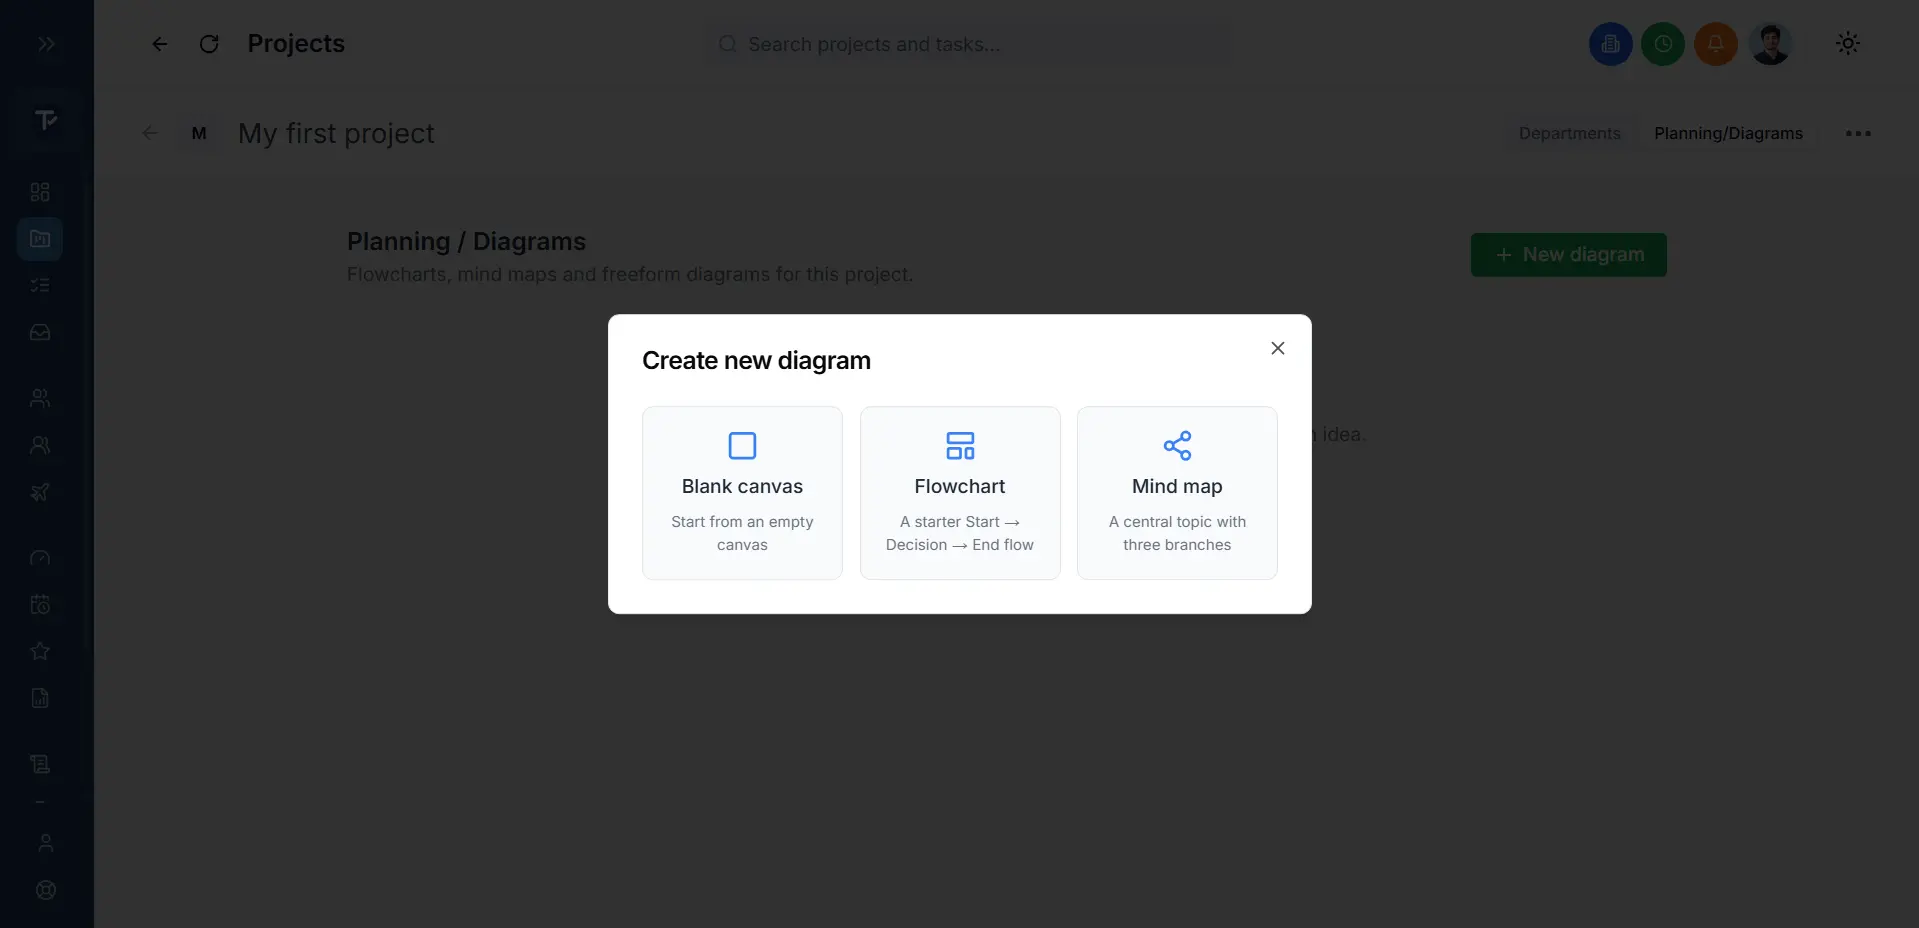Click the app logo in sidebar

46,120
